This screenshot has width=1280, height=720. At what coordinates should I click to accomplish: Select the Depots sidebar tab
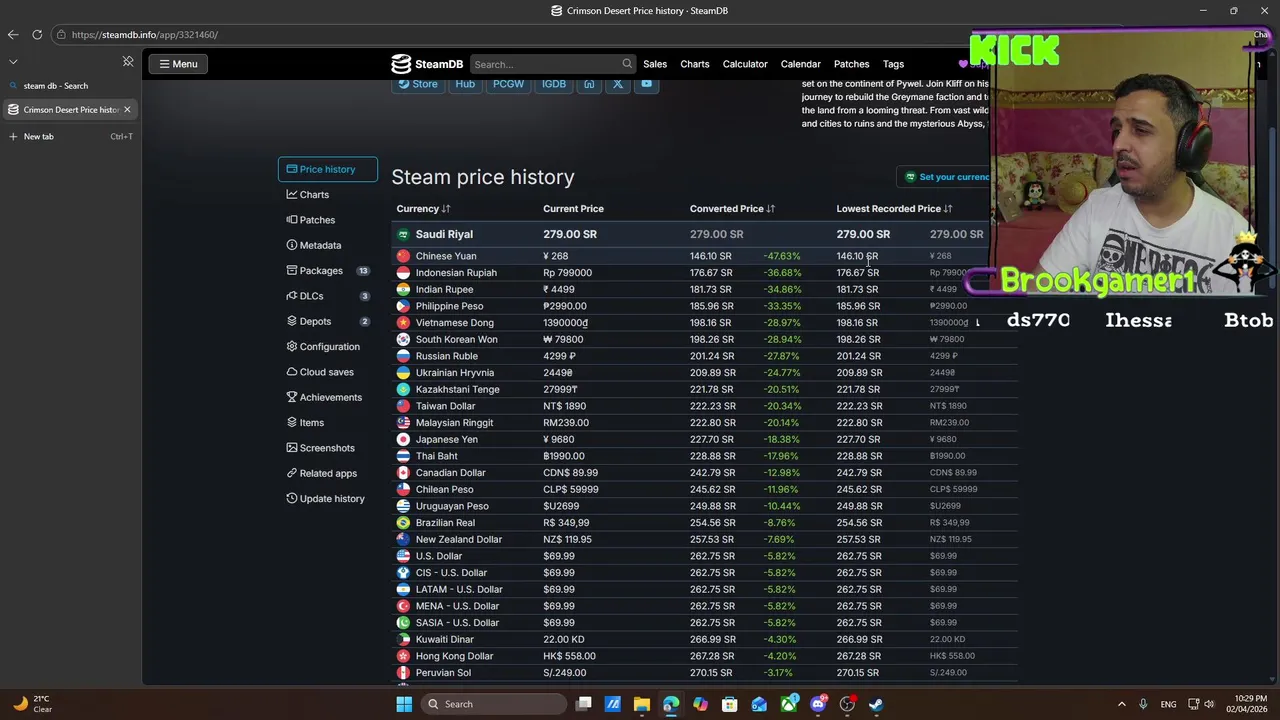pos(328,321)
